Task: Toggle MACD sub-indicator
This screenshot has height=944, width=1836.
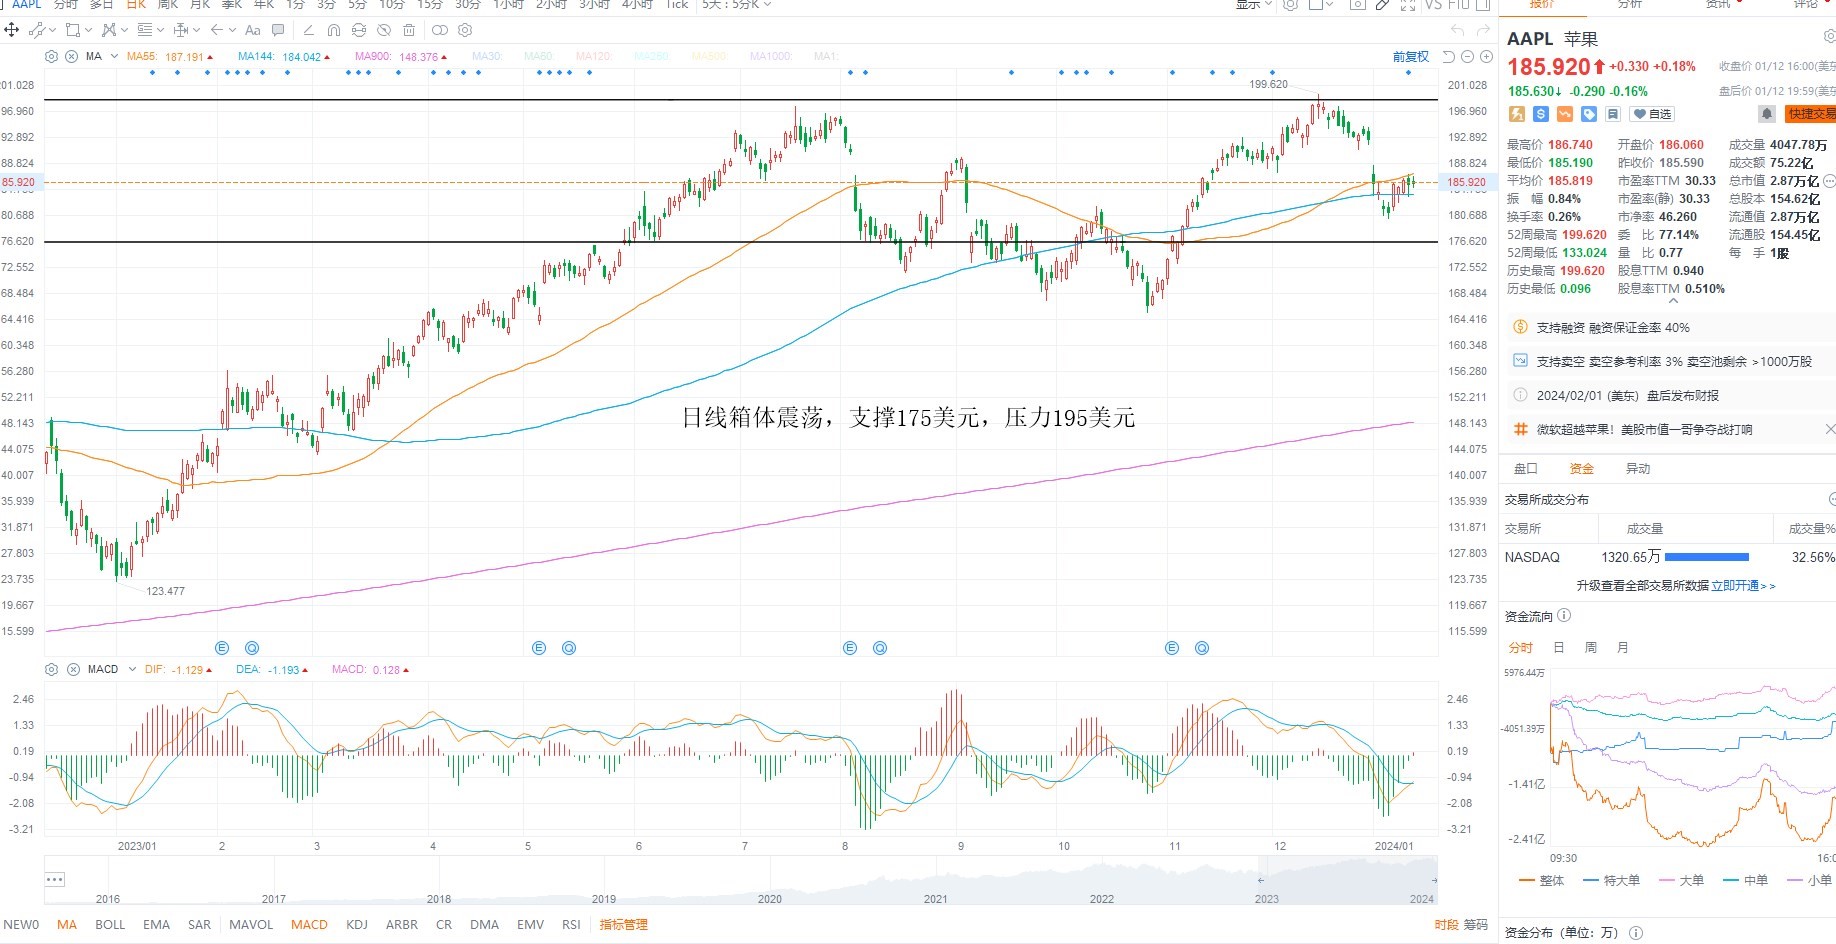Action: click(x=309, y=925)
